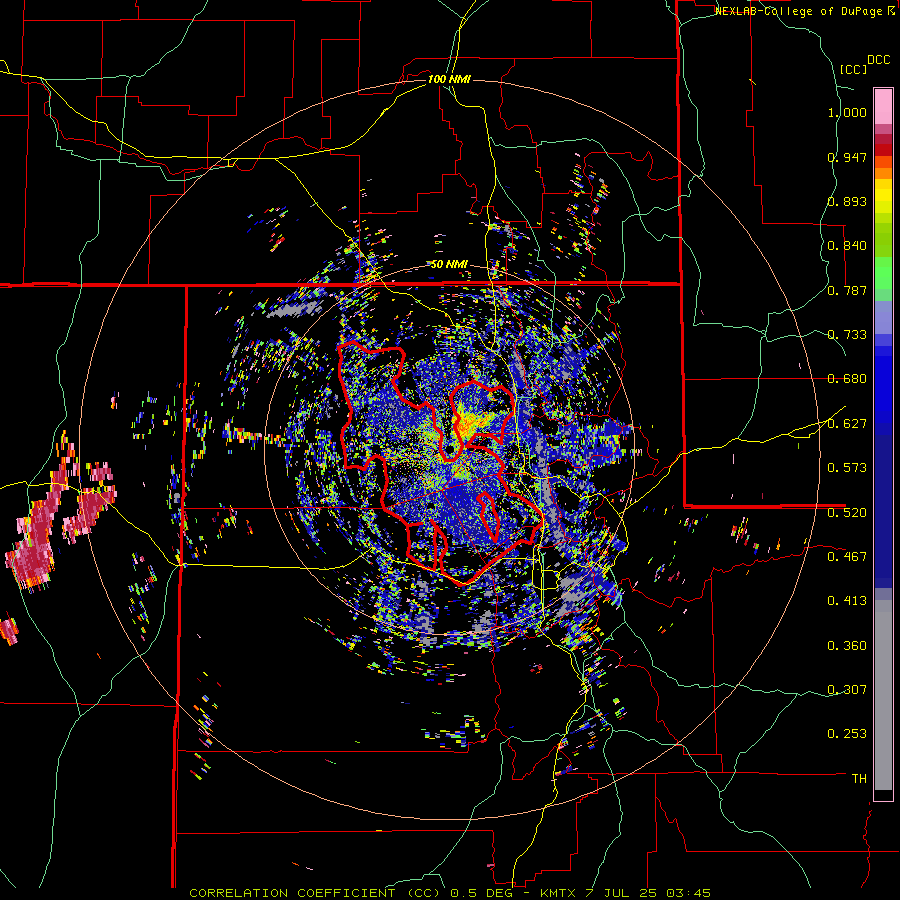Screen dimensions: 900x900
Task: Click the 50 NMI range ring label
Action: pyautogui.click(x=449, y=265)
